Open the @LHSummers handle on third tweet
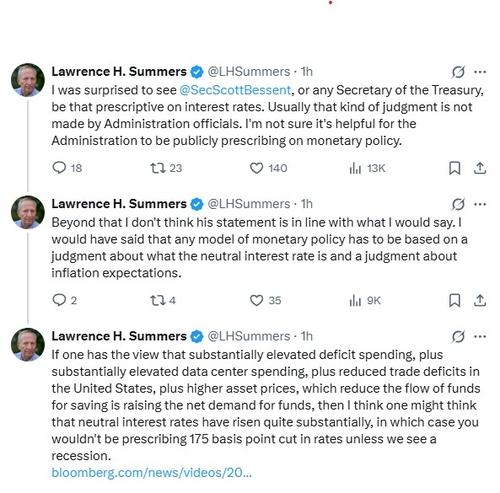The width and height of the screenshot is (500, 493). tap(249, 336)
